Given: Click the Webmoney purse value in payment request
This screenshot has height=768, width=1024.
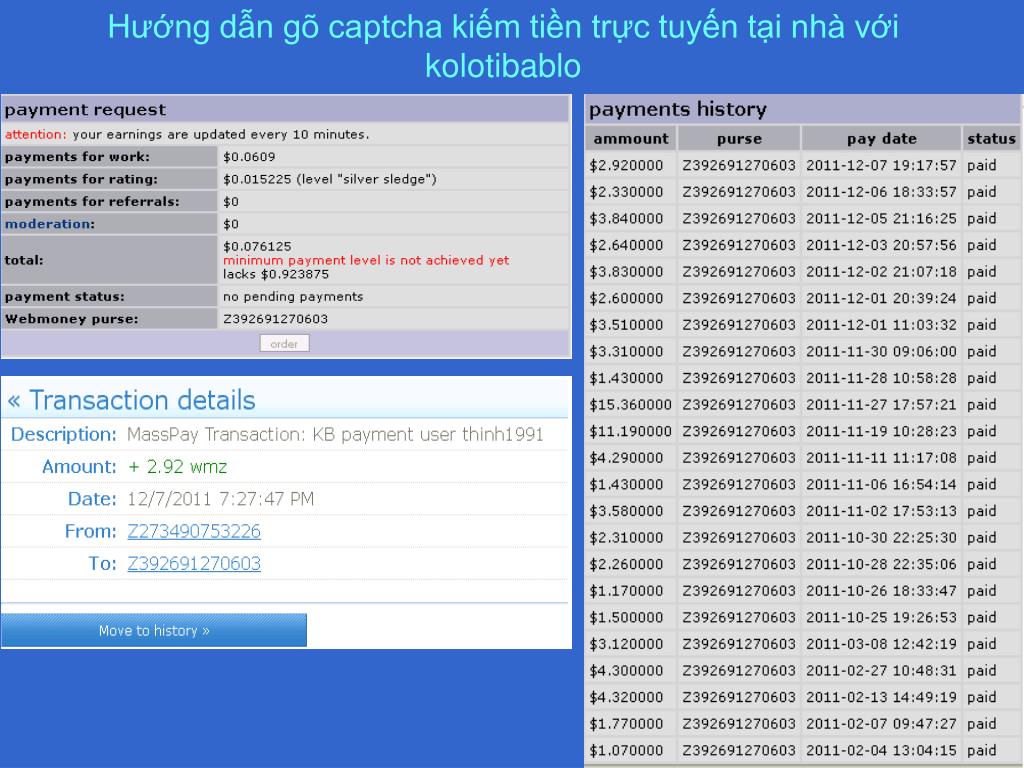Looking at the screenshot, I should pyautogui.click(x=275, y=319).
